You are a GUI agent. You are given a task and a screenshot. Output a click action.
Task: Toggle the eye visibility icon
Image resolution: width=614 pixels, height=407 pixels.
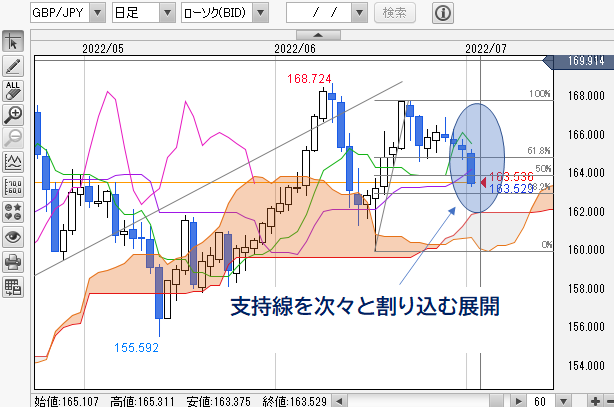13,237
